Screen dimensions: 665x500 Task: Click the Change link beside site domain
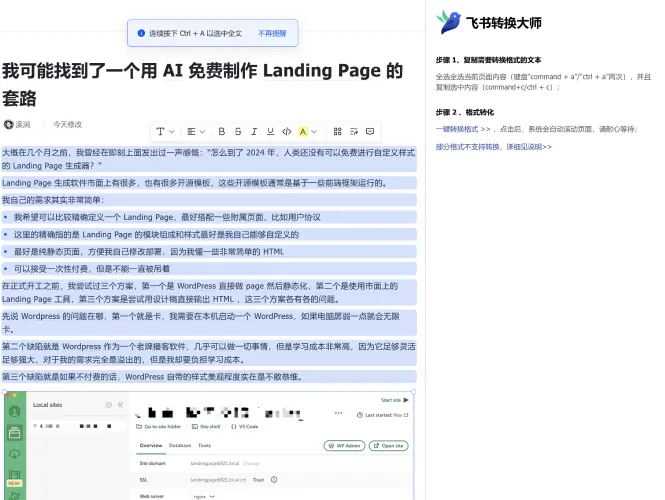click(x=251, y=463)
